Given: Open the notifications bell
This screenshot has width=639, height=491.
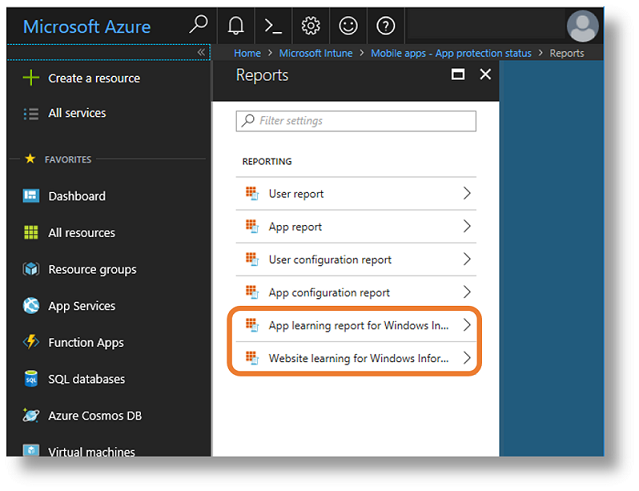Looking at the screenshot, I should pos(236,26).
